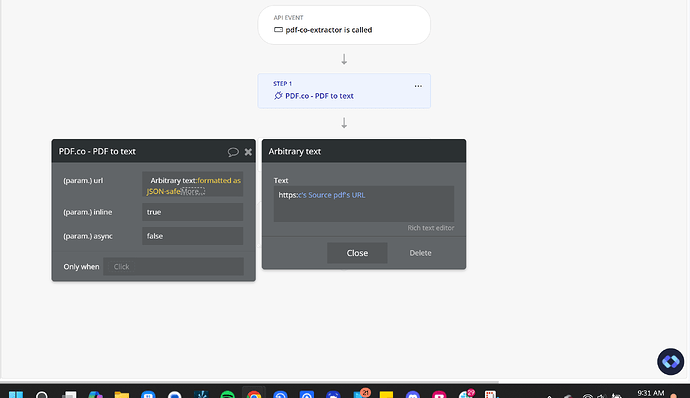Select the 'pdf-co-extractor is called' API event card
This screenshot has width=690, height=398.
[x=344, y=25]
